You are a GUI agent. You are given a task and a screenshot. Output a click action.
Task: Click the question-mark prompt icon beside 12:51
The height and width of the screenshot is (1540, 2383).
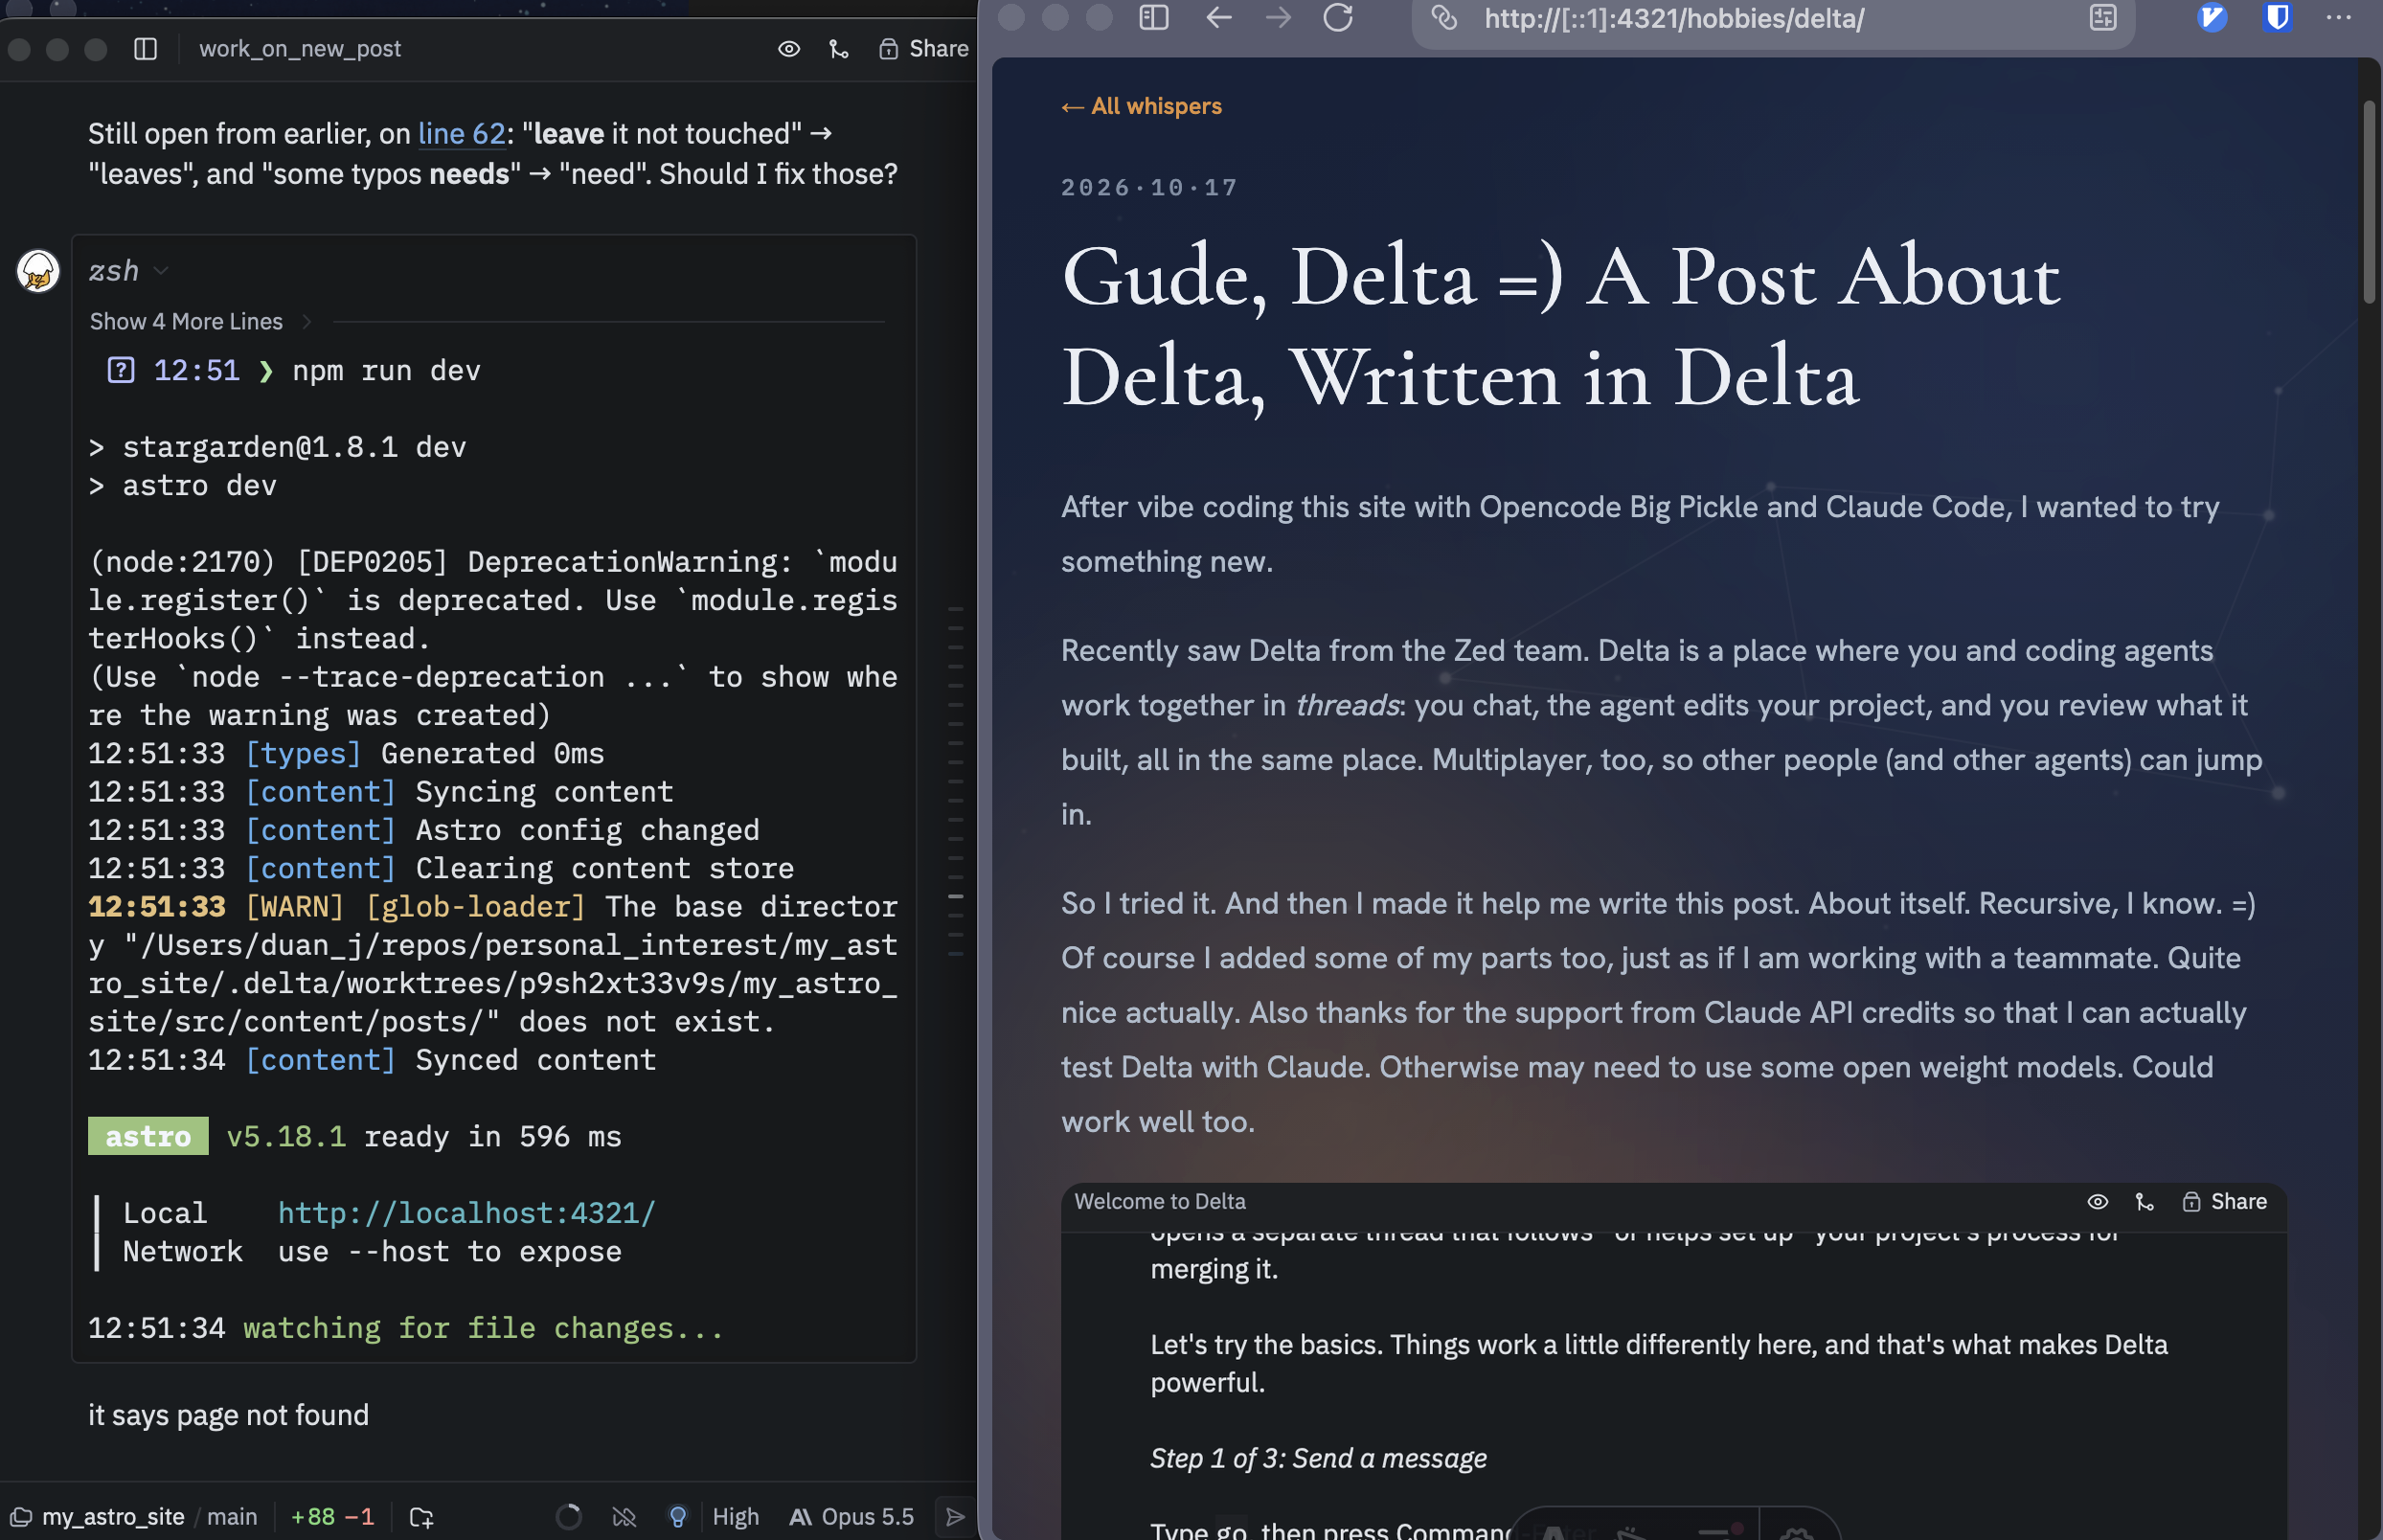[121, 370]
